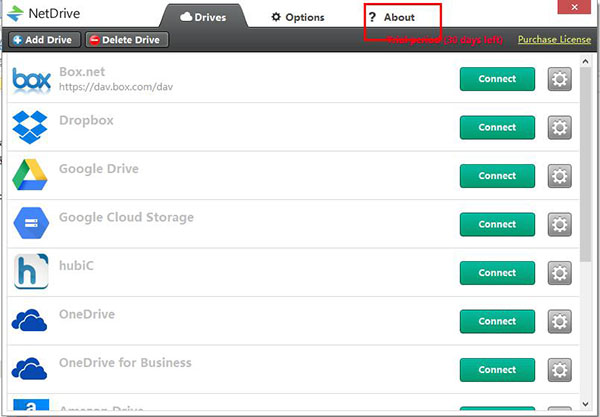Open settings gear for OneDrive row
Viewport: 600px width, 417px height.
(x=559, y=321)
